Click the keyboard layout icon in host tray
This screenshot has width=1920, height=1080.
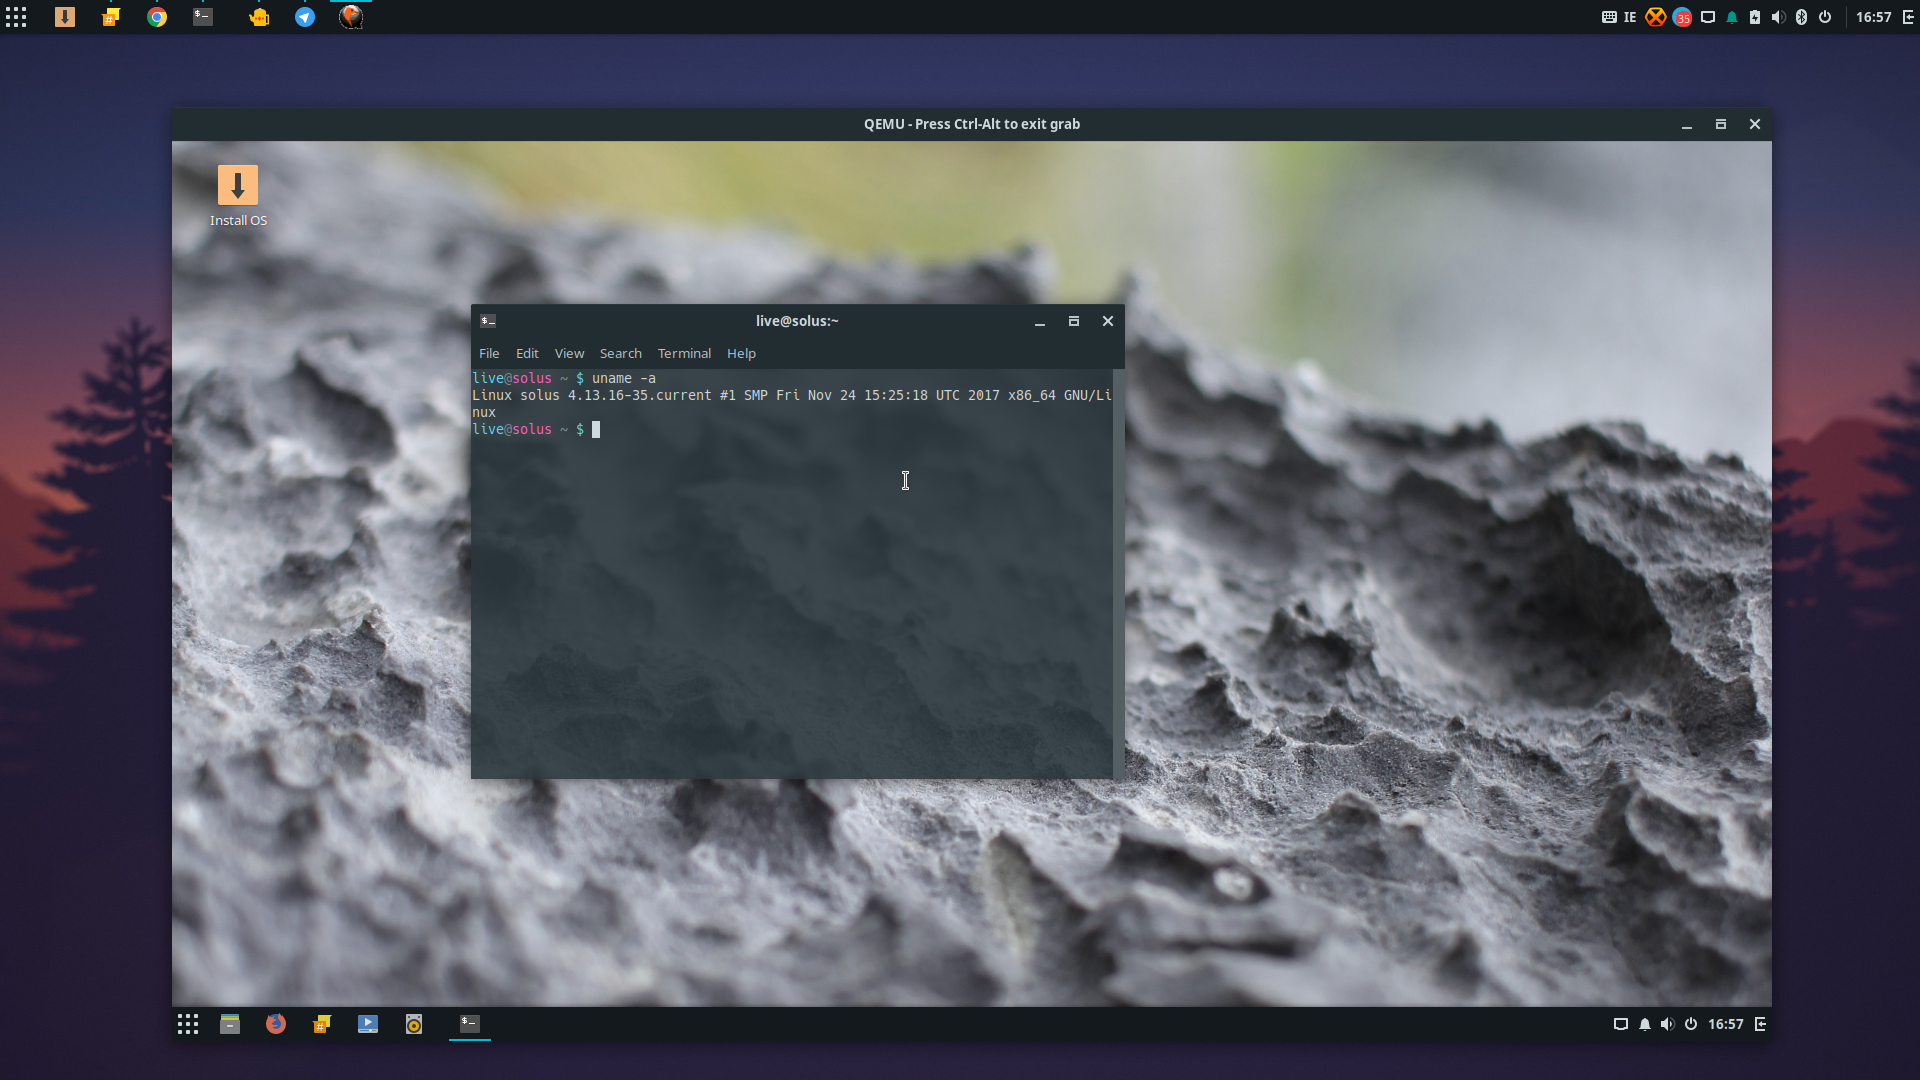1609,17
